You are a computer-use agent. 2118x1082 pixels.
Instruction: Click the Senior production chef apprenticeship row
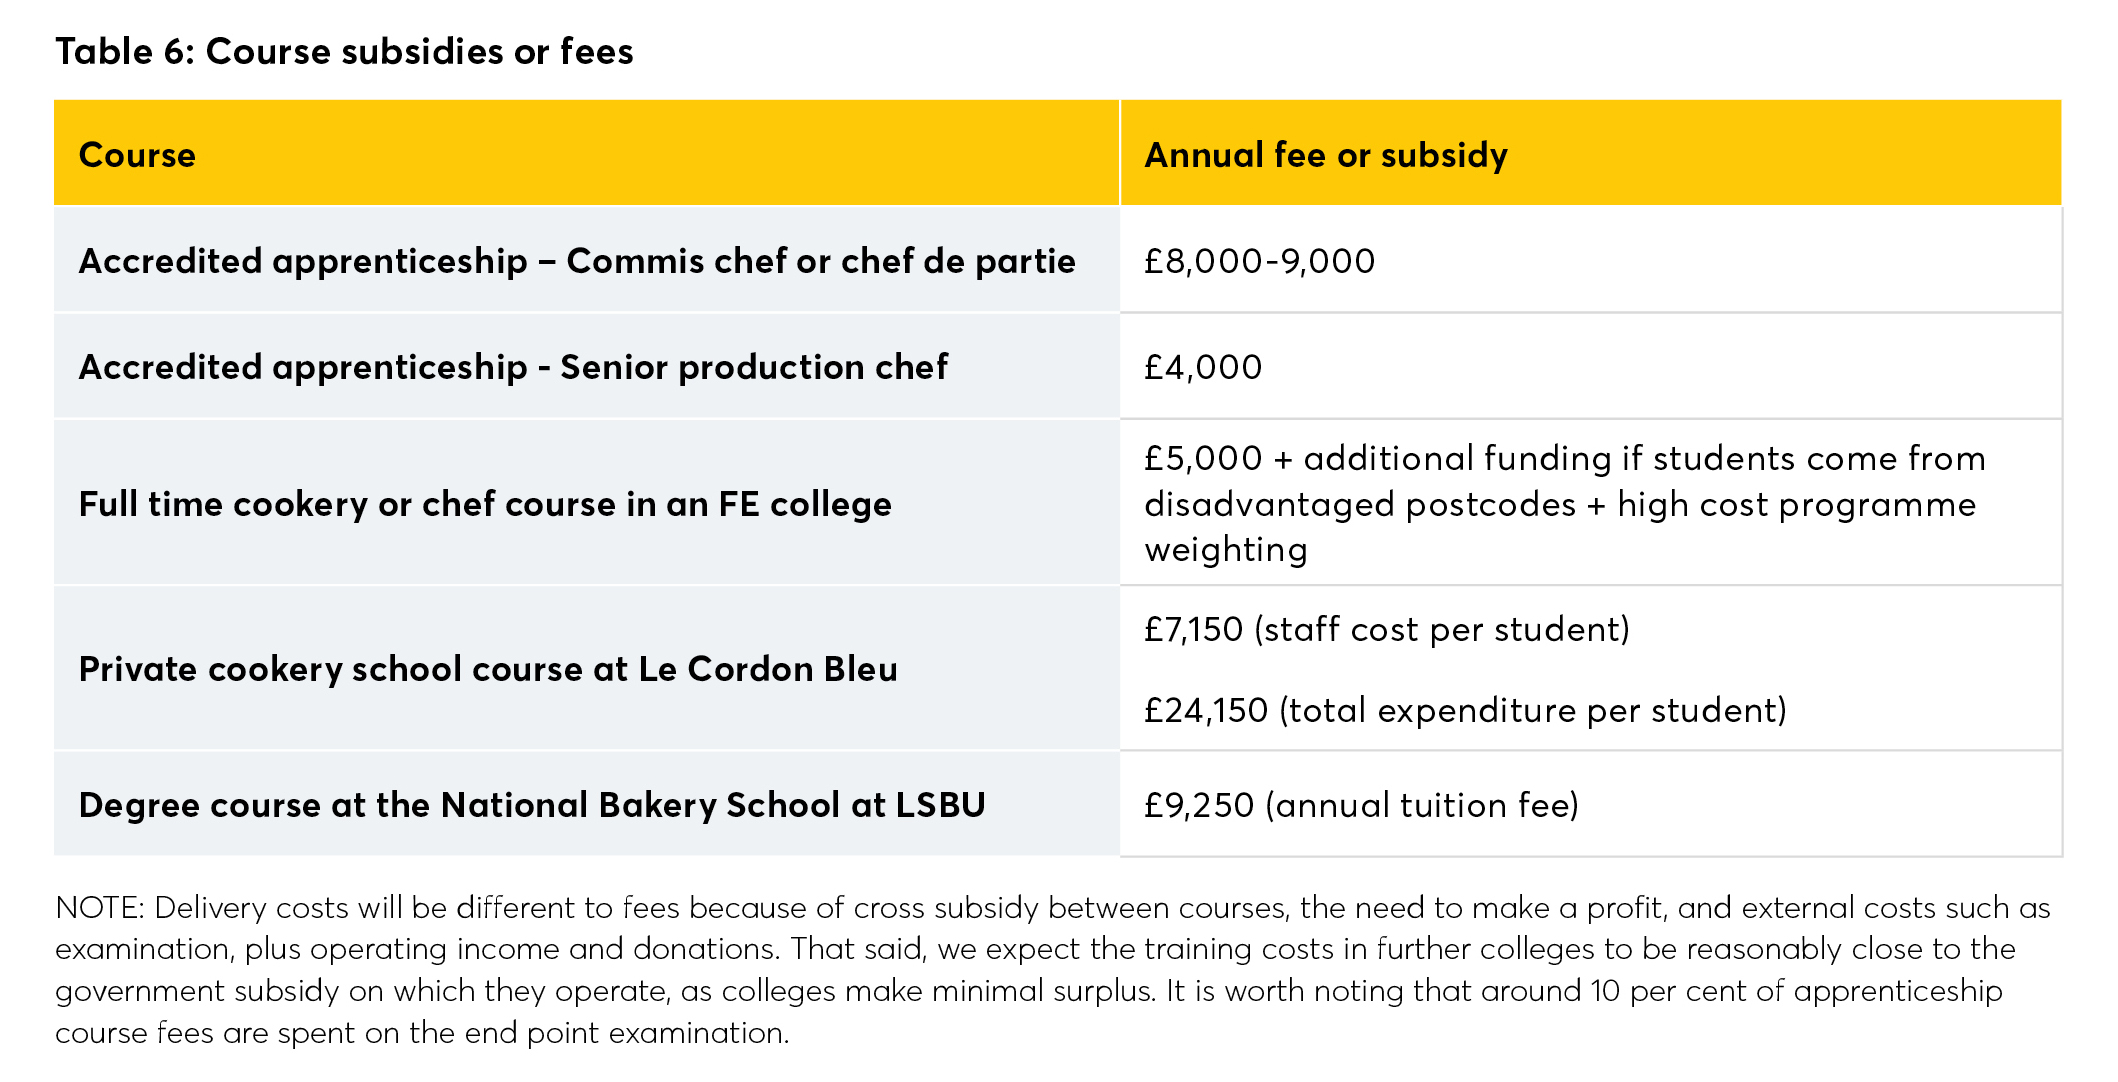tap(513, 367)
